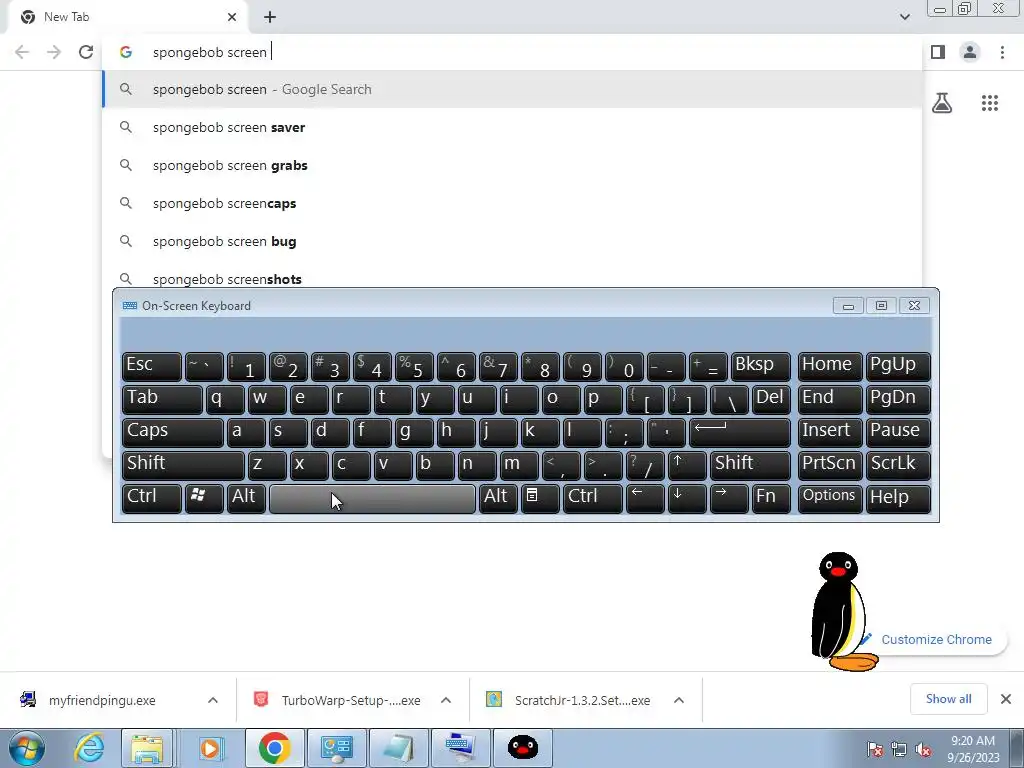
Task: Click the Home key on On-Screen Keyboard
Action: [x=830, y=366]
